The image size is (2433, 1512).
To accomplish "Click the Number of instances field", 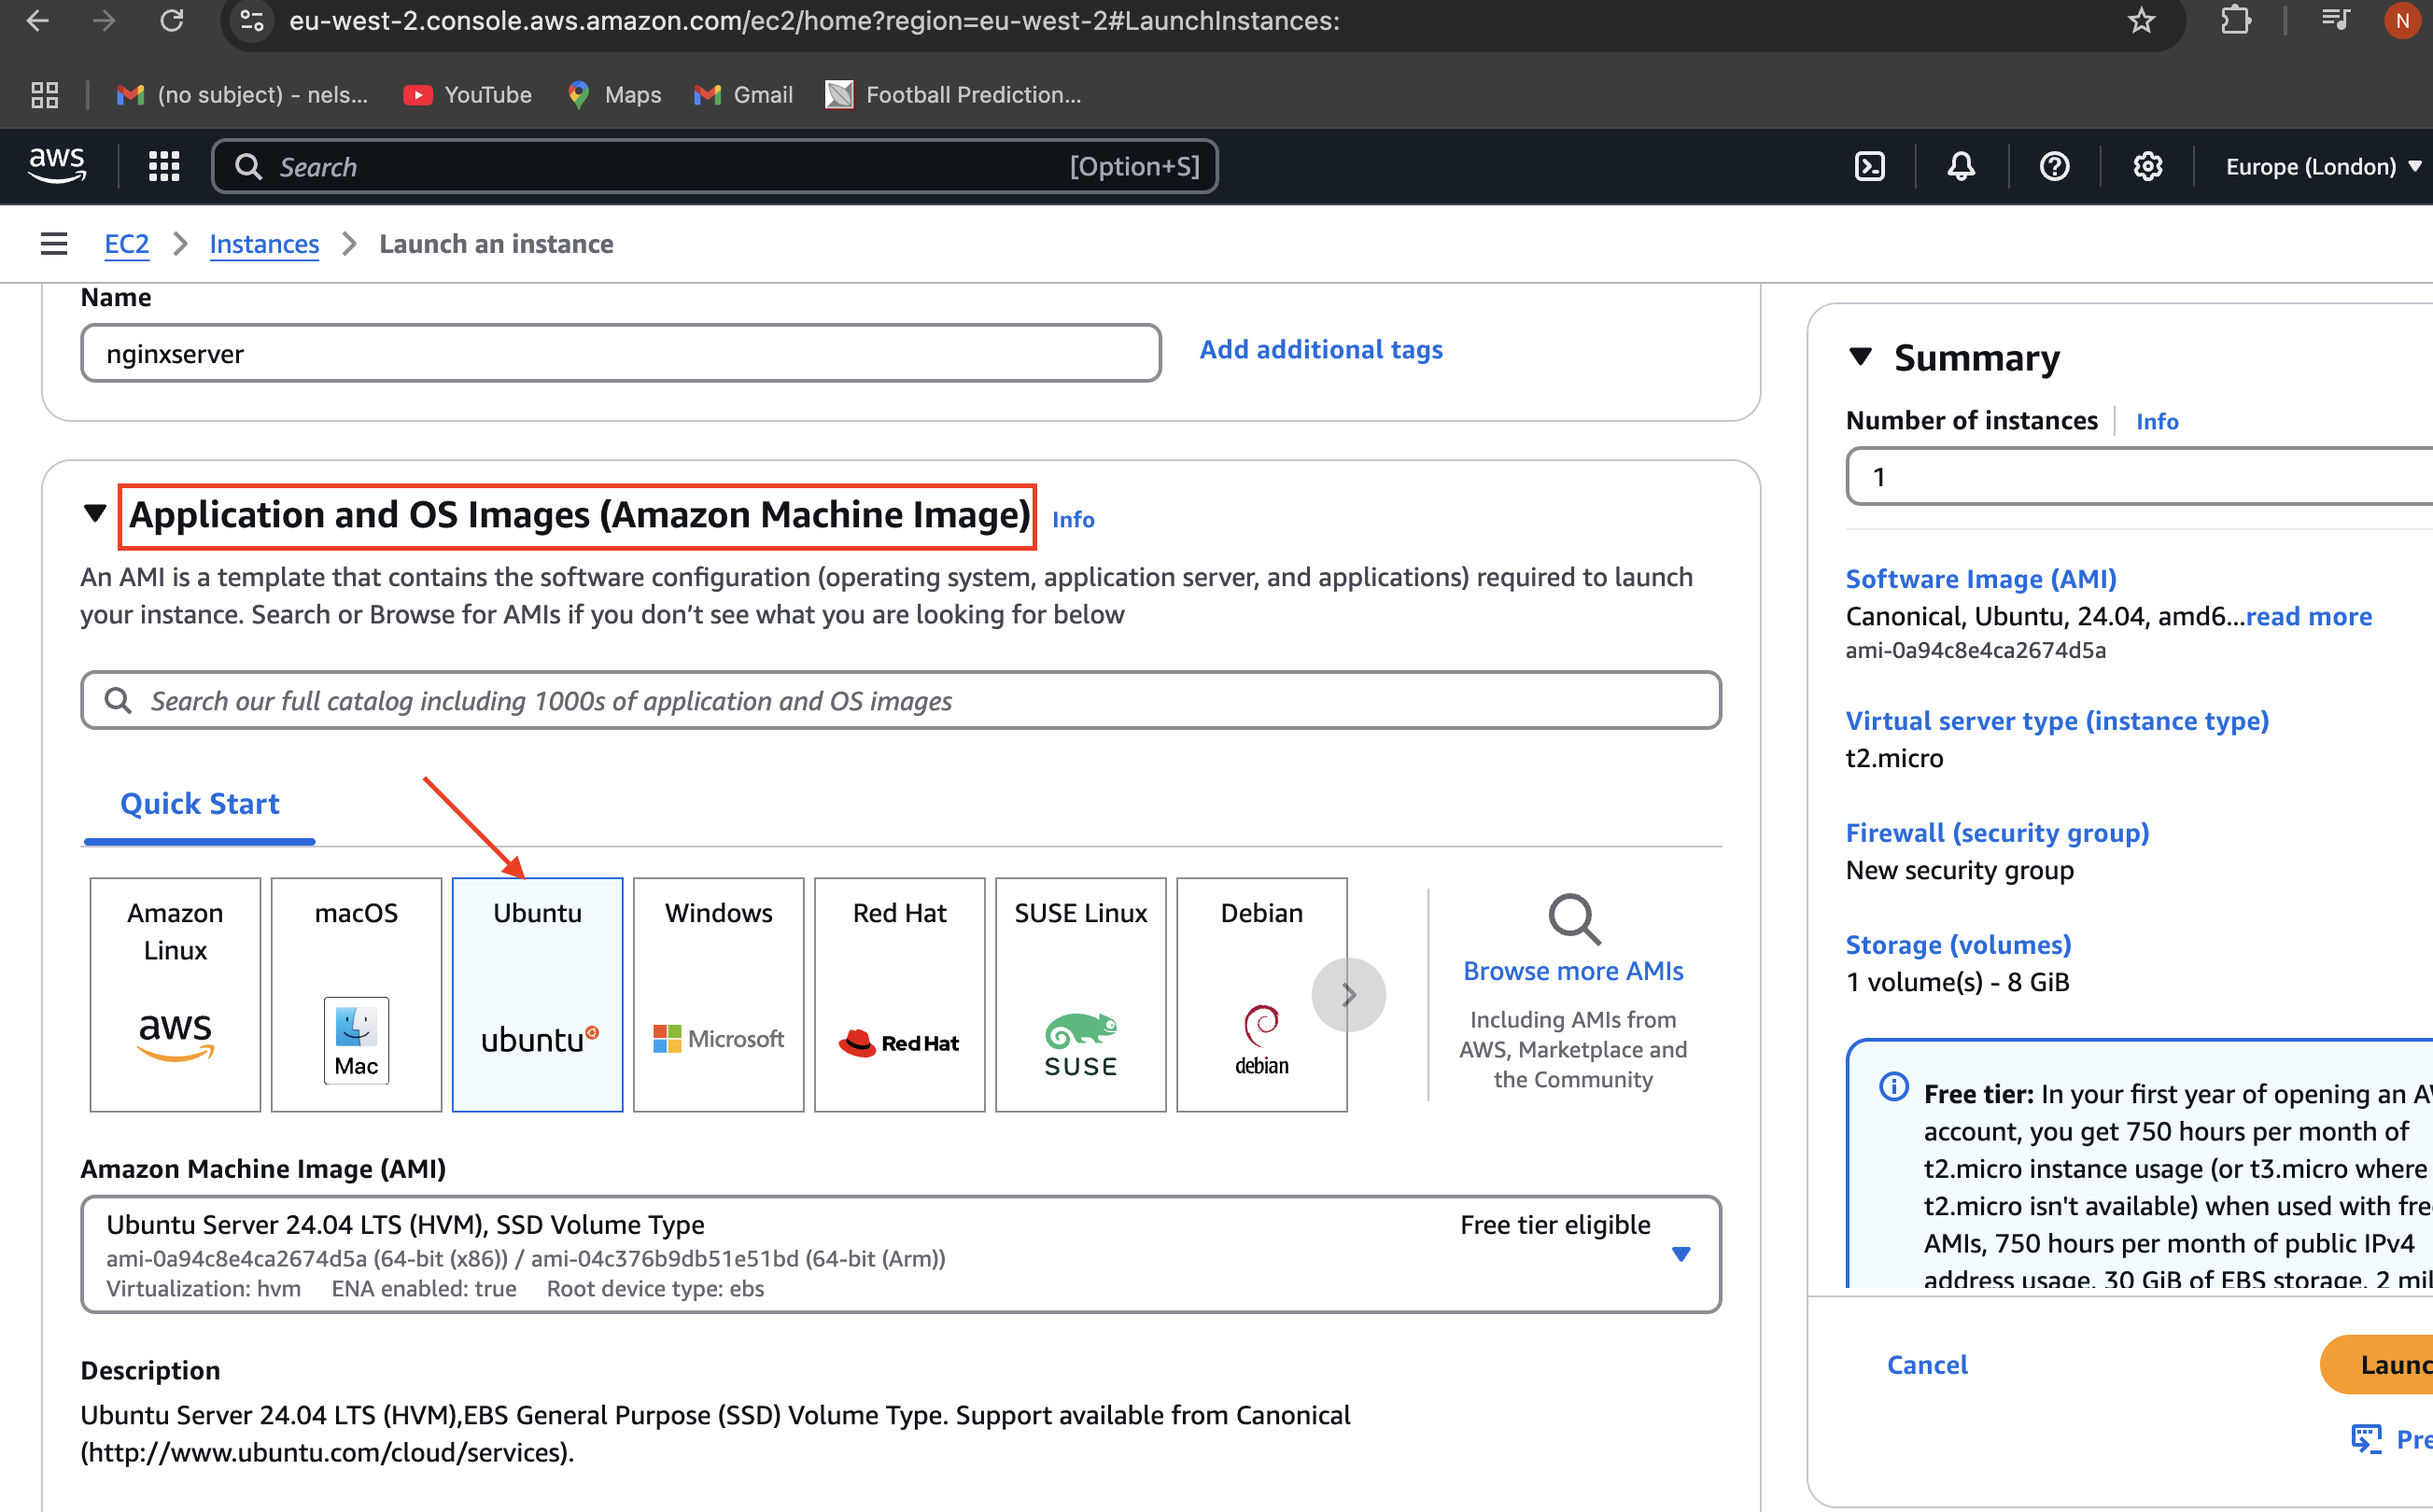I will point(2140,477).
